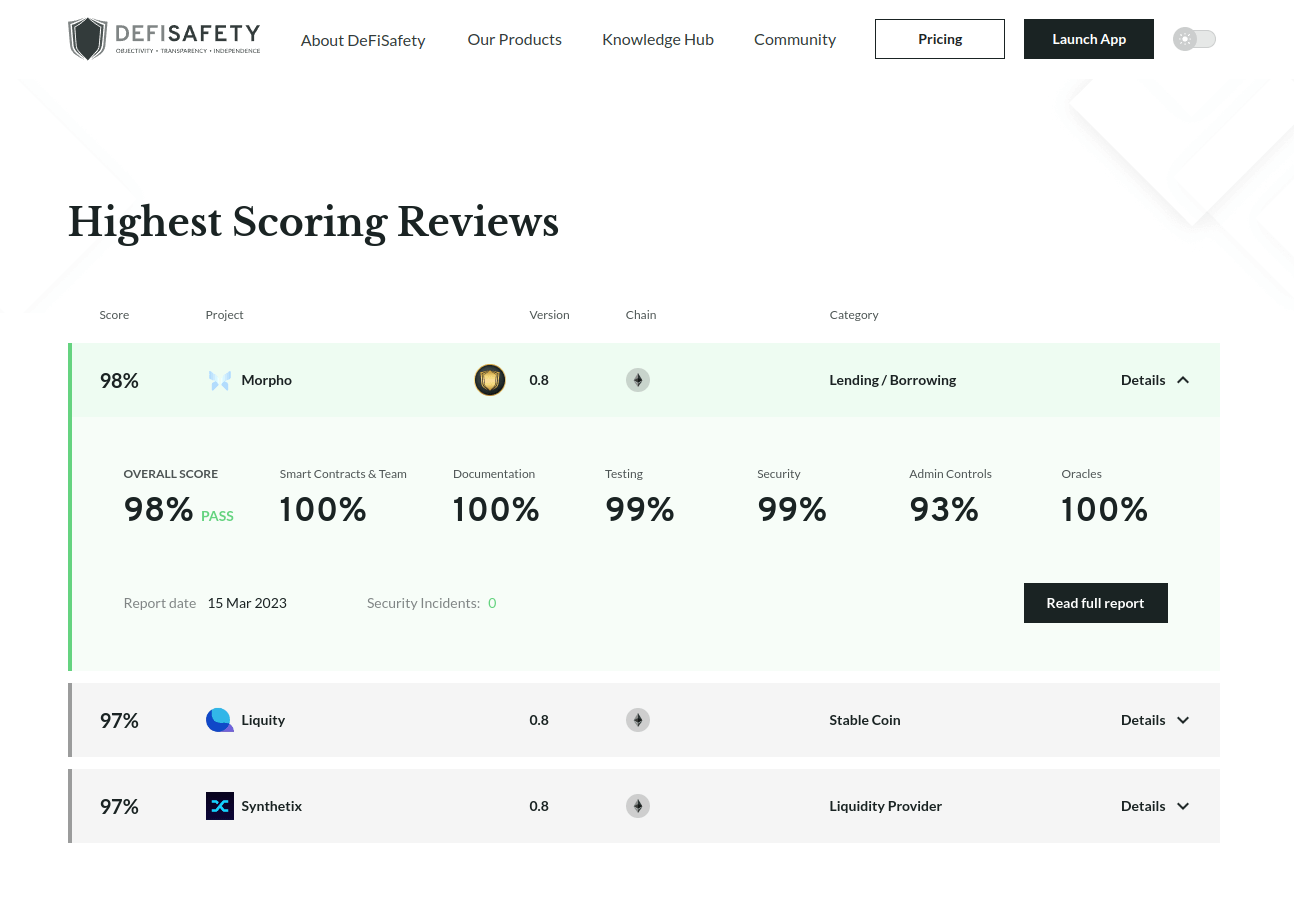Click the Smart Contracts & Team label
This screenshot has width=1294, height=909.
click(x=343, y=474)
